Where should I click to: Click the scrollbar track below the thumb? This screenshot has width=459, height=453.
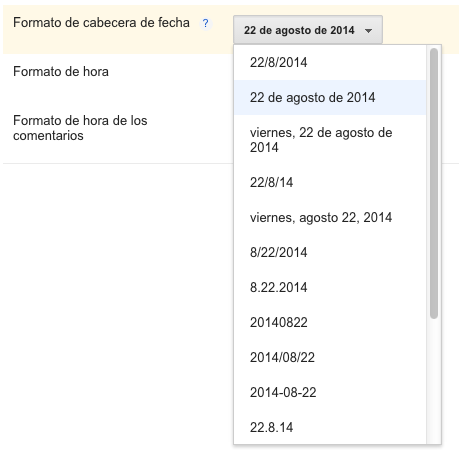tap(434, 381)
